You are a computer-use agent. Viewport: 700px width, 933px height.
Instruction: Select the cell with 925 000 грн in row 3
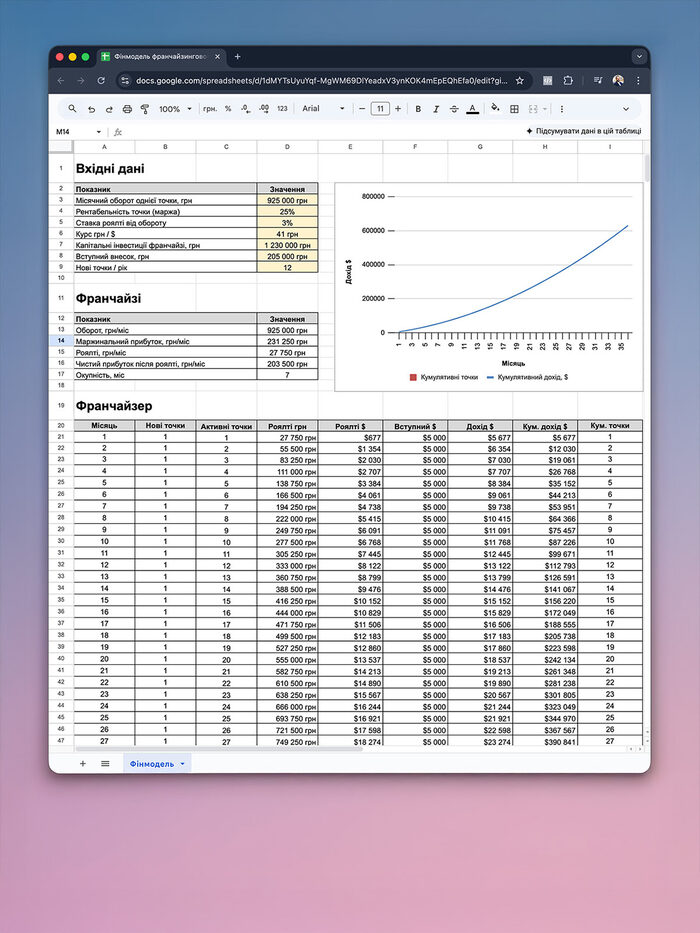tap(288, 201)
